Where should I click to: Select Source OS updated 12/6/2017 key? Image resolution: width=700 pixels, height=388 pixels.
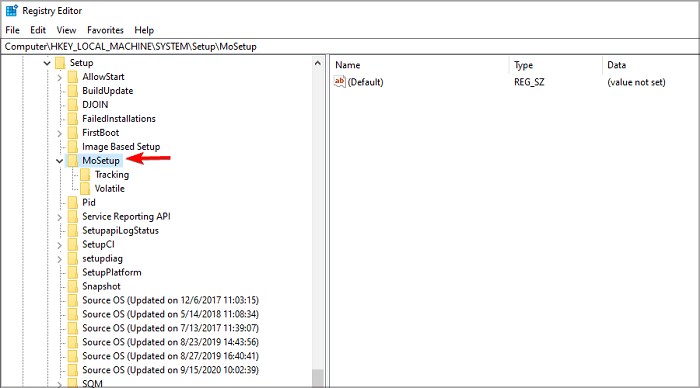[170, 300]
